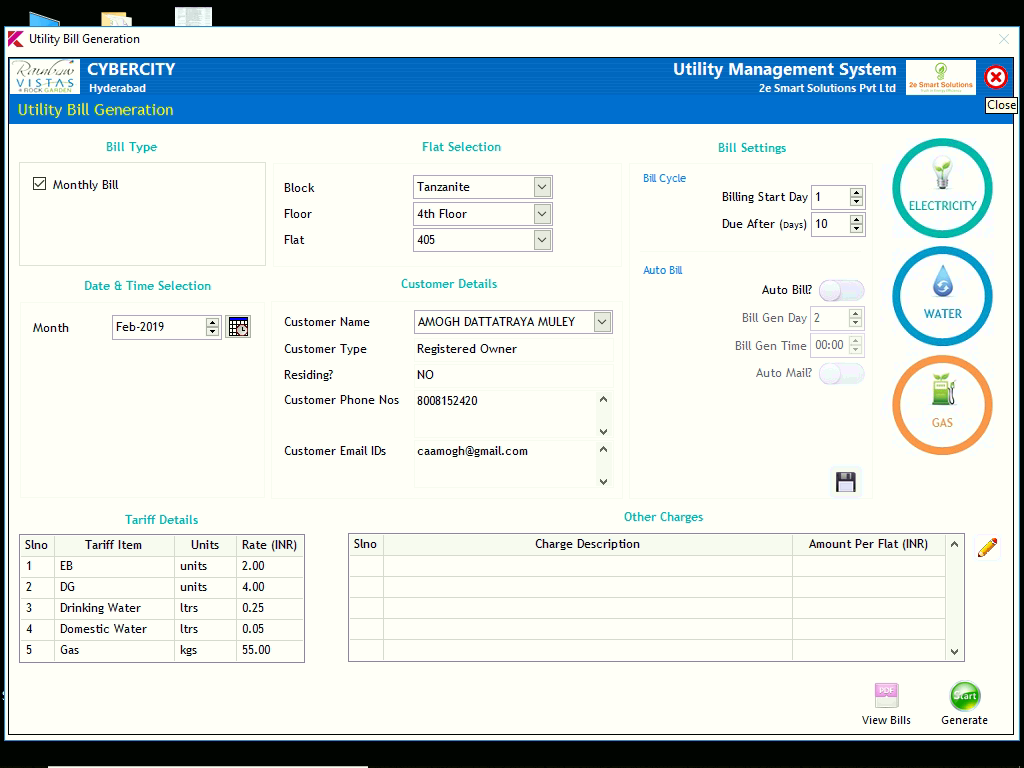Open the Customer Name dropdown
This screenshot has height=768, width=1024.
(x=602, y=322)
